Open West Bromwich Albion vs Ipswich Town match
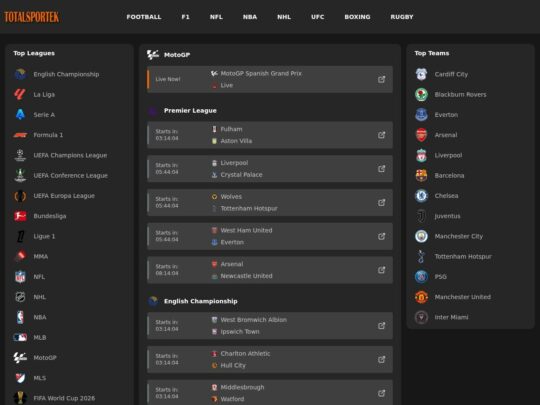540x405 pixels. (x=270, y=326)
